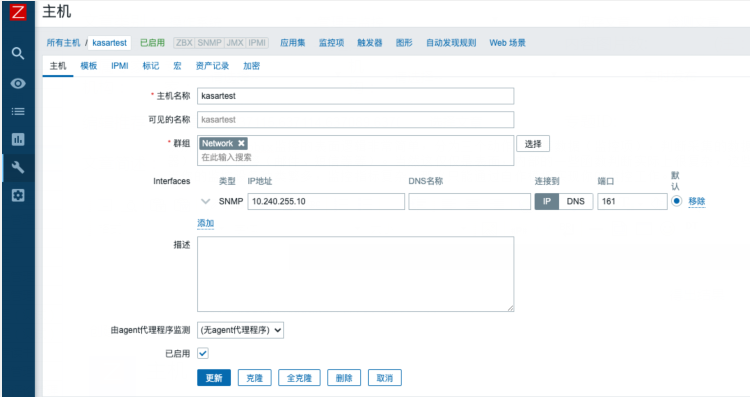Image resolution: width=750 pixels, height=397 pixels.
Task: Open the Monitoring eye icon in sidebar
Action: pos(18,83)
